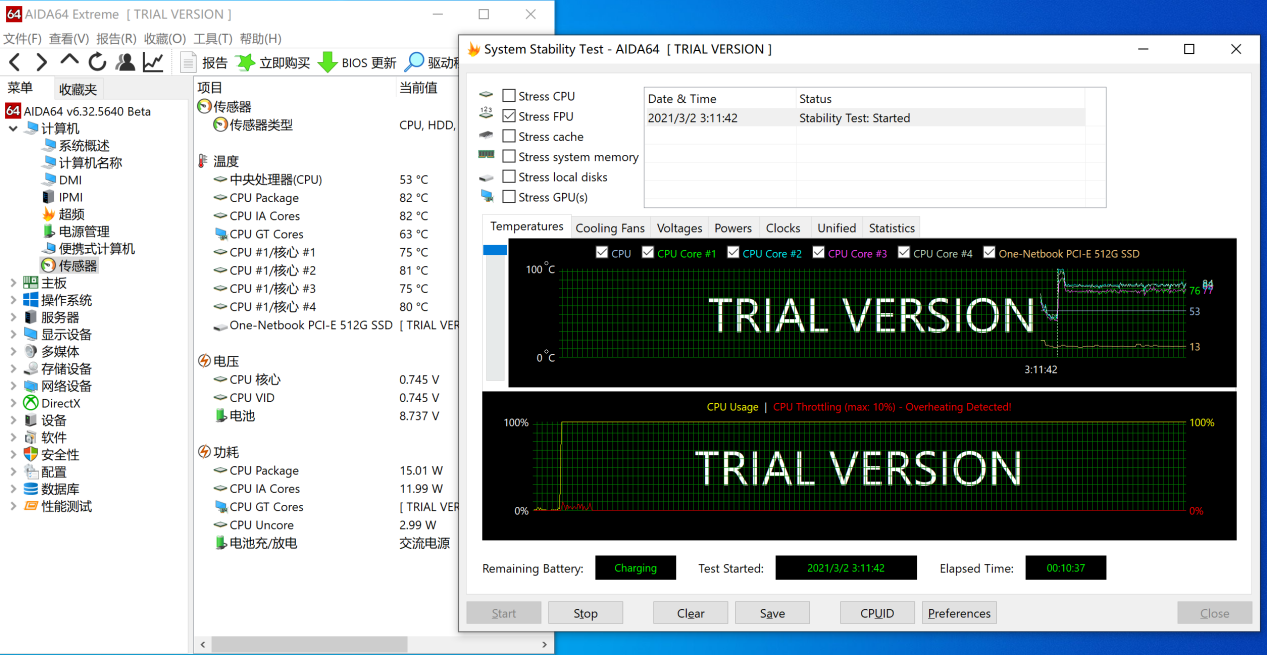
Task: Select 计算机名称 in the tree
Action: 82,163
